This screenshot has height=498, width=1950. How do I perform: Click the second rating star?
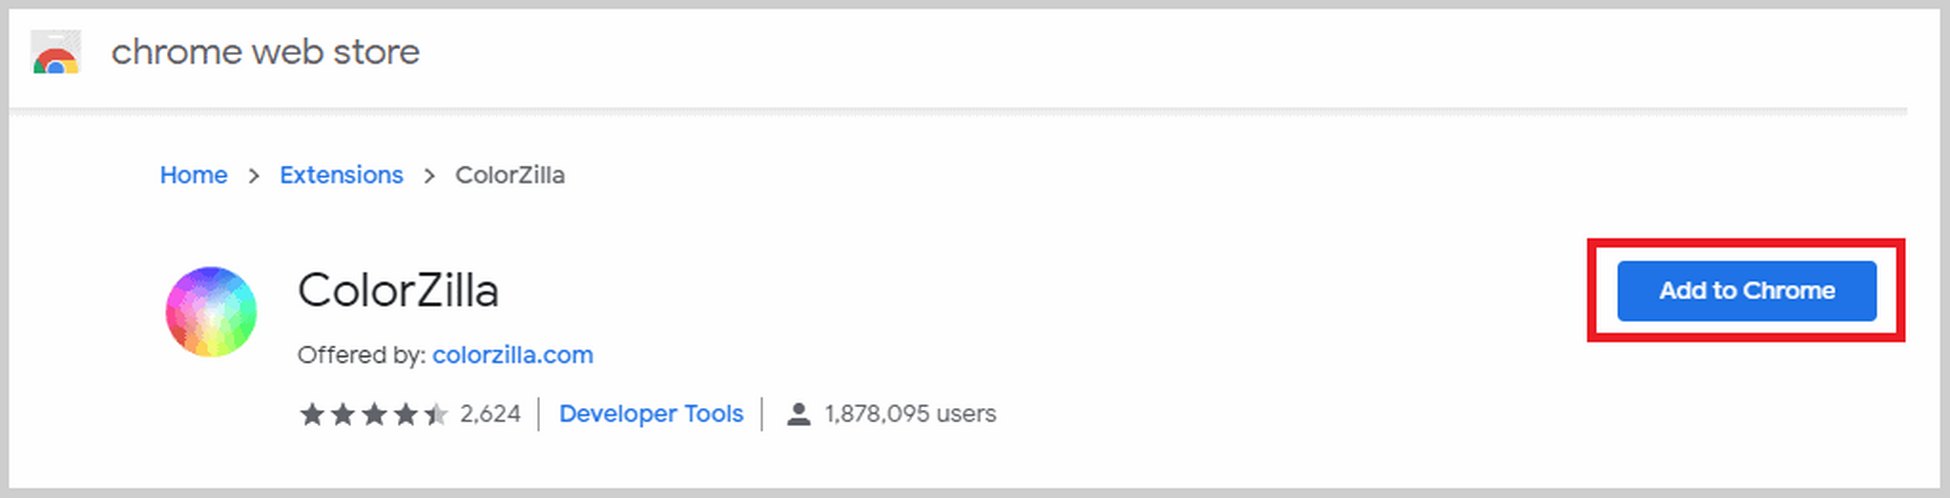coord(343,414)
